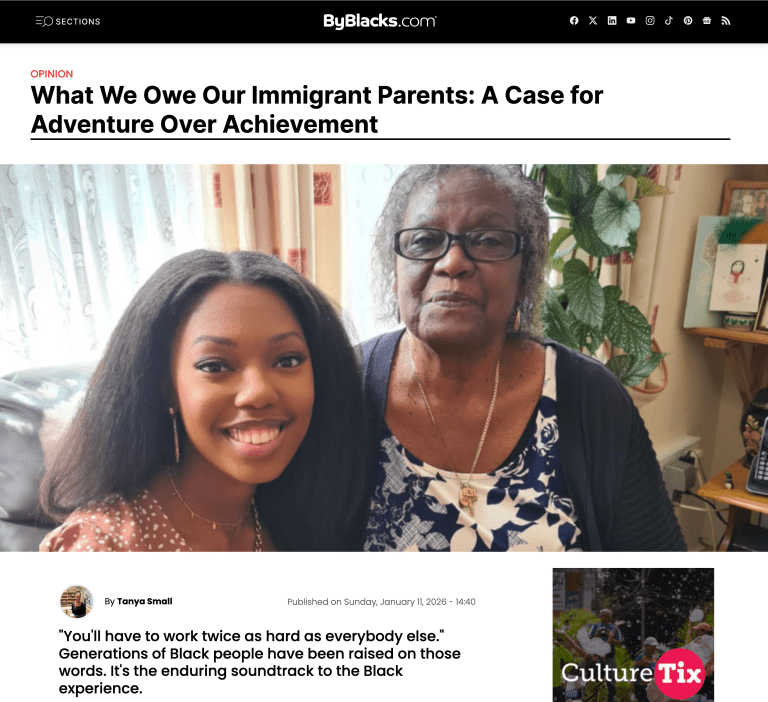This screenshot has width=768, height=702.
Task: Click the article headline about immigrant parents
Action: pyautogui.click(x=317, y=109)
